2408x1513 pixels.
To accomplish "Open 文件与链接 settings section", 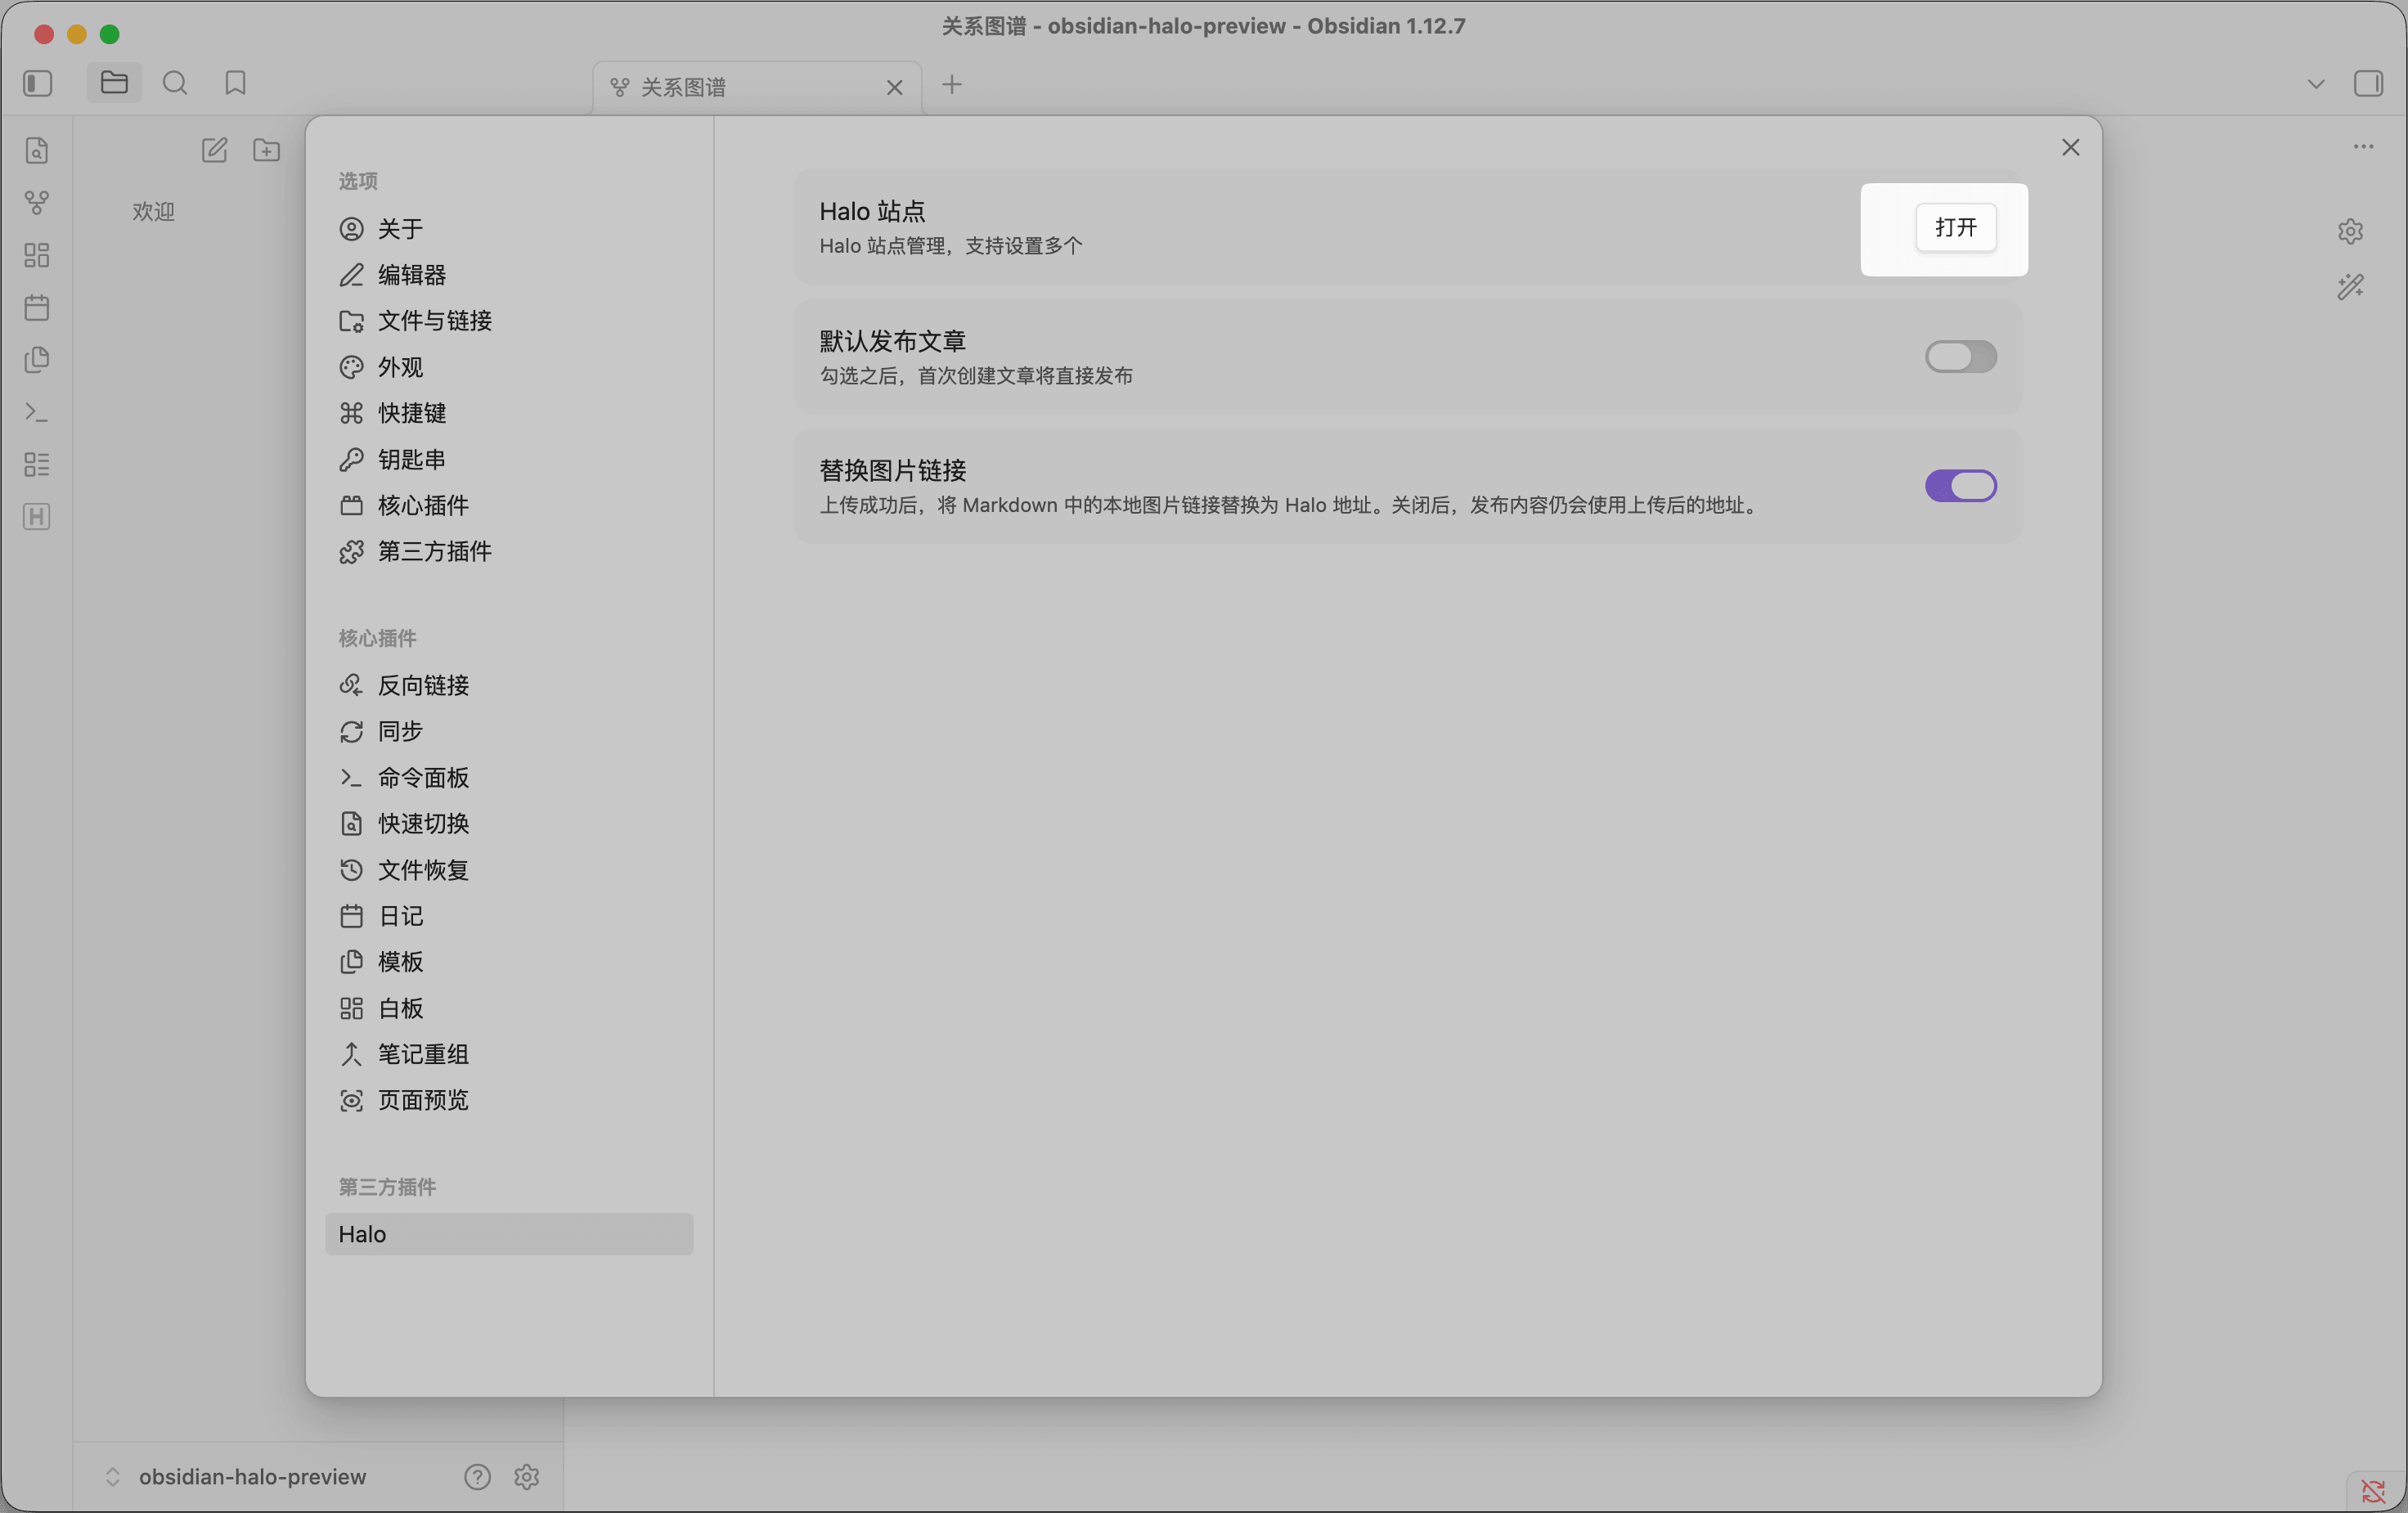I will pos(509,321).
